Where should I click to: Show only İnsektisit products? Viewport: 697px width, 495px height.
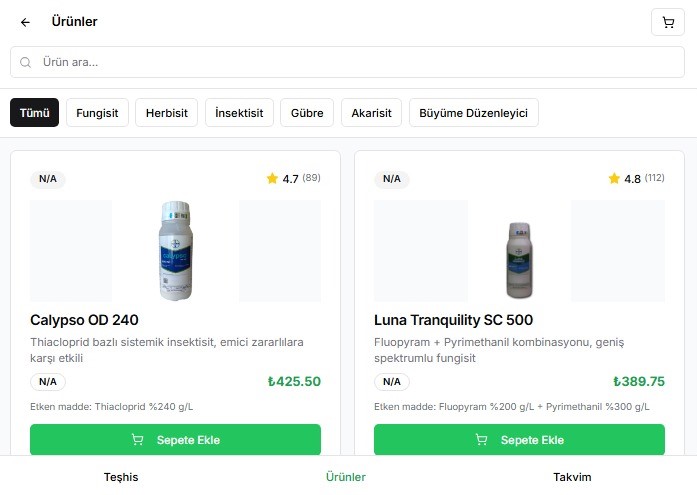(x=239, y=113)
